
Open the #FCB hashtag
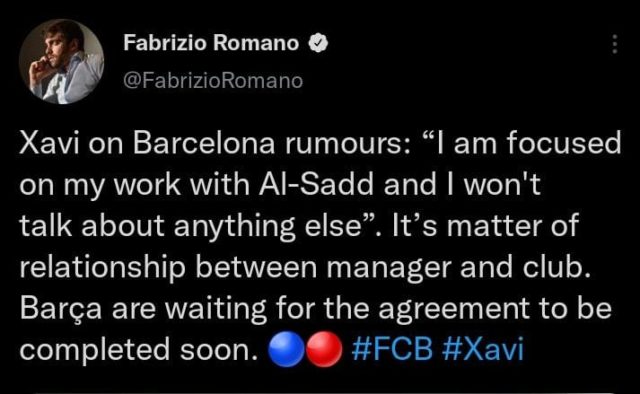(x=391, y=349)
